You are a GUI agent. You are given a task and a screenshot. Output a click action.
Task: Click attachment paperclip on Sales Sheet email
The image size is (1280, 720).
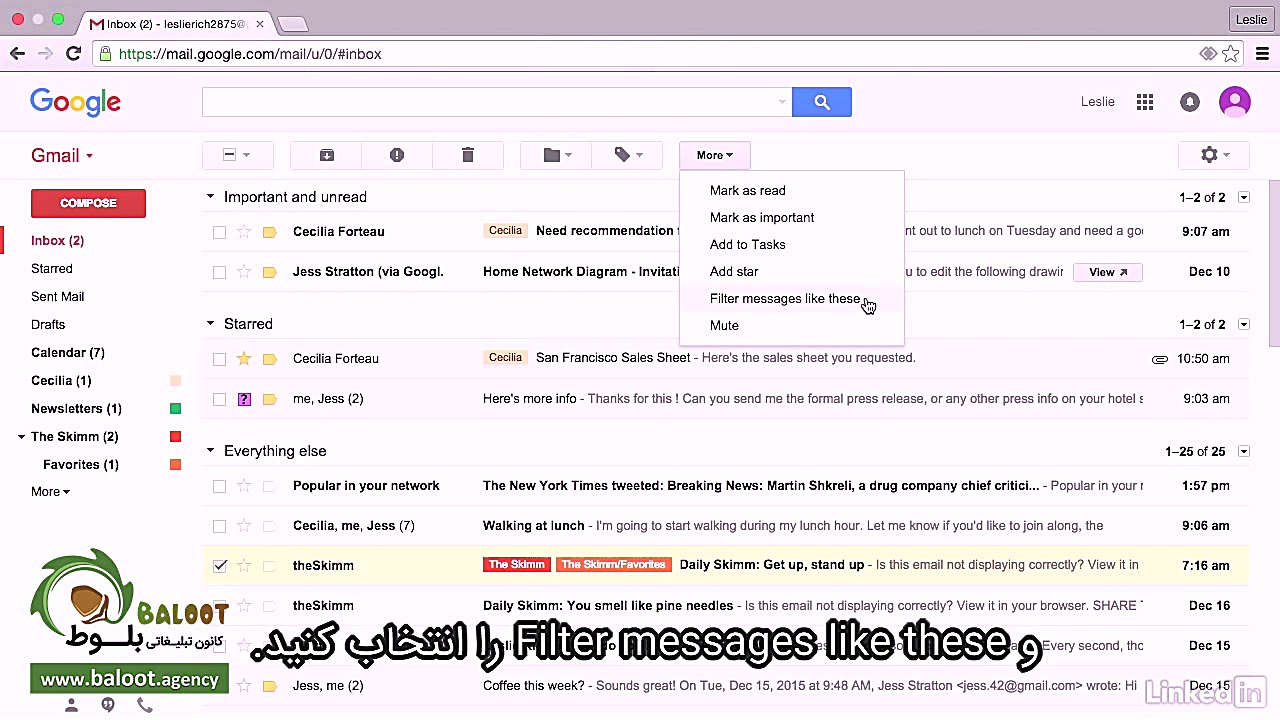(x=1160, y=359)
